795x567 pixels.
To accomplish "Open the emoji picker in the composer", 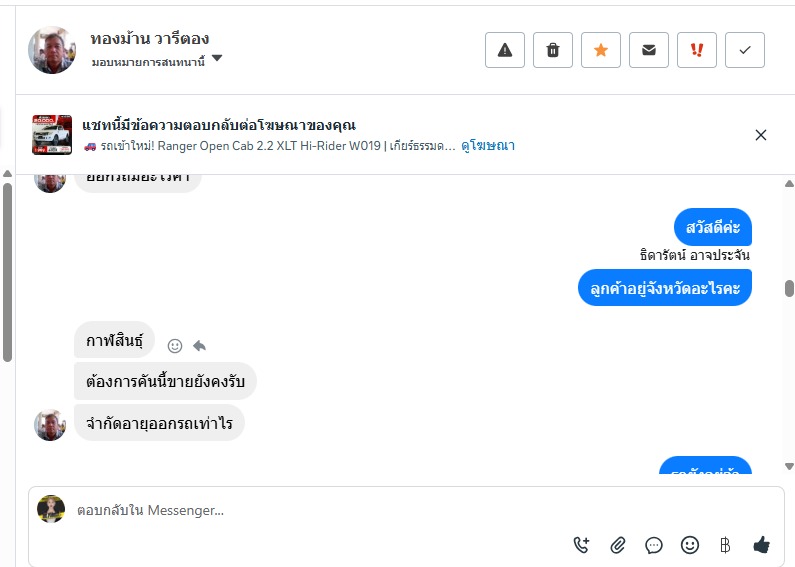I will click(x=690, y=545).
